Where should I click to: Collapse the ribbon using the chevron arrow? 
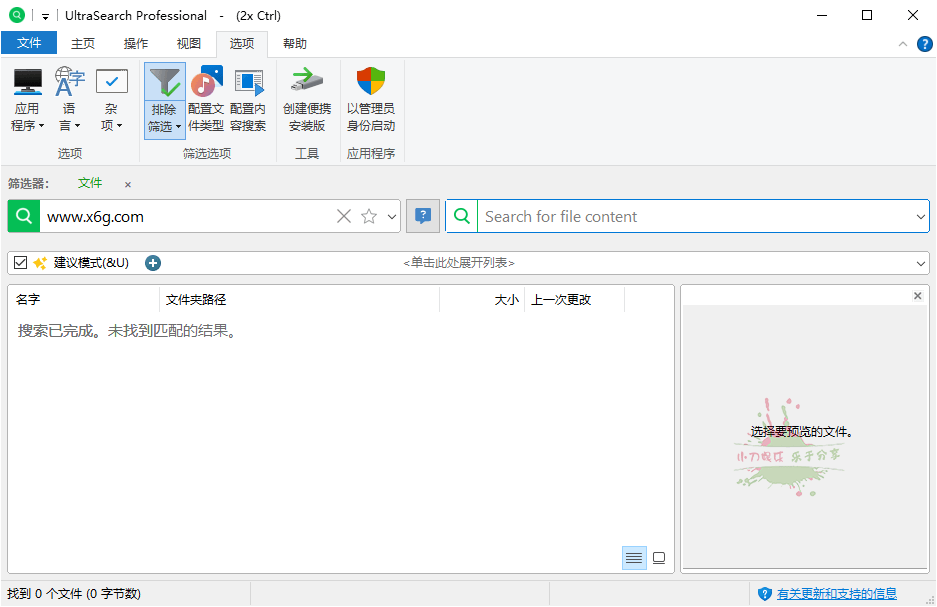click(x=903, y=43)
